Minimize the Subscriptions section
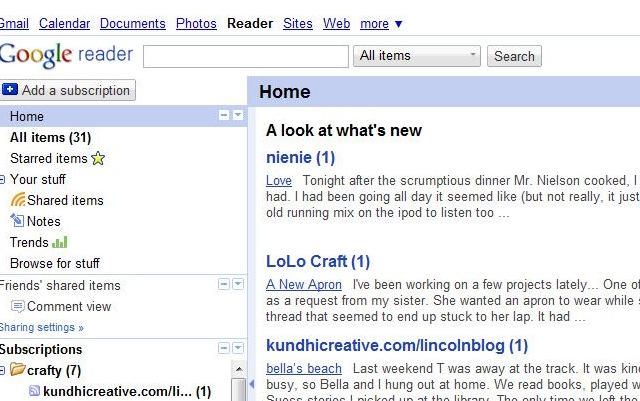The image size is (640, 401). (x=224, y=348)
